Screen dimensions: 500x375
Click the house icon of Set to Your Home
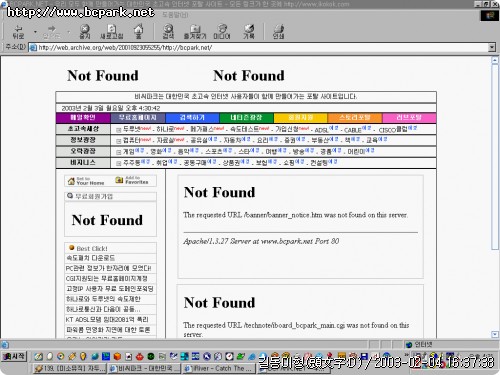pos(71,181)
